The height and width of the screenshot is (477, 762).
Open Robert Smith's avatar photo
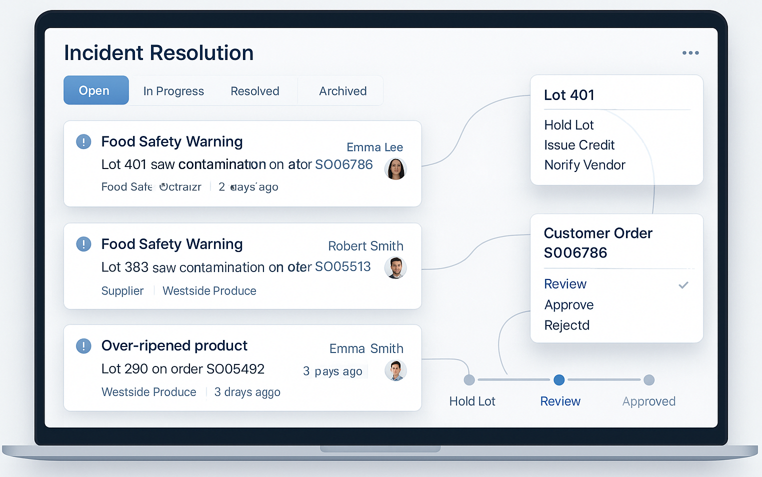396,268
